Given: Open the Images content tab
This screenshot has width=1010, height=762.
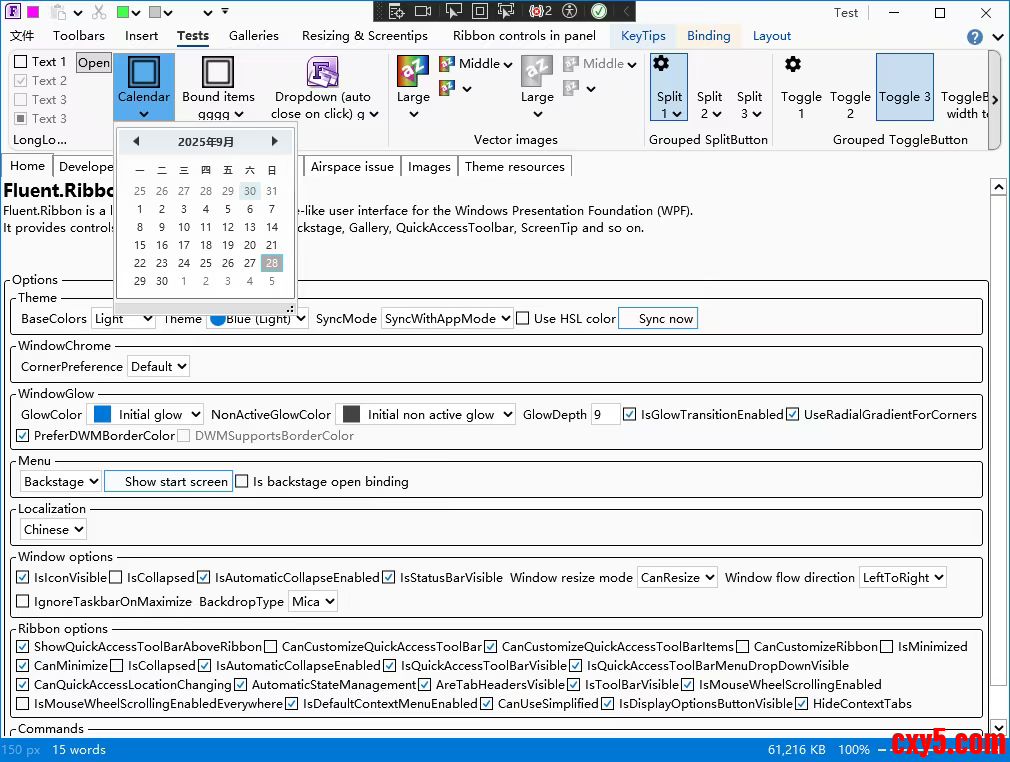Looking at the screenshot, I should (x=429, y=167).
